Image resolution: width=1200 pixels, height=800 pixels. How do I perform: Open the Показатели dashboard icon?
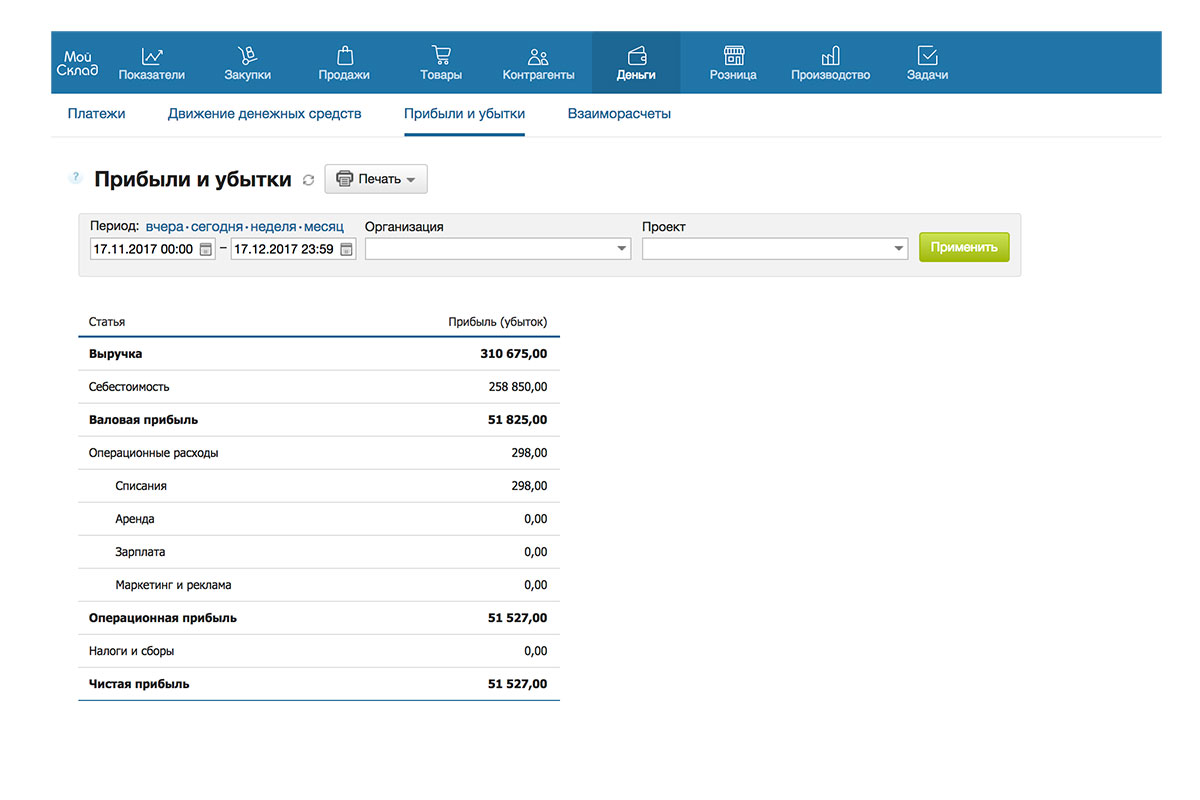pyautogui.click(x=152, y=56)
